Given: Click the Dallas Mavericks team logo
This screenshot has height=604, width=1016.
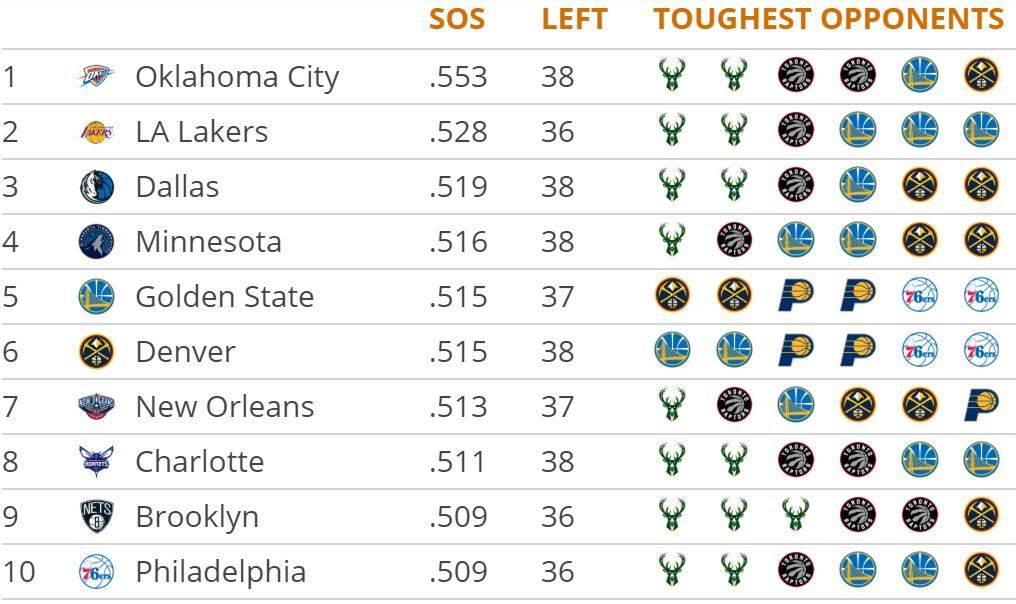Looking at the screenshot, I should point(96,187).
